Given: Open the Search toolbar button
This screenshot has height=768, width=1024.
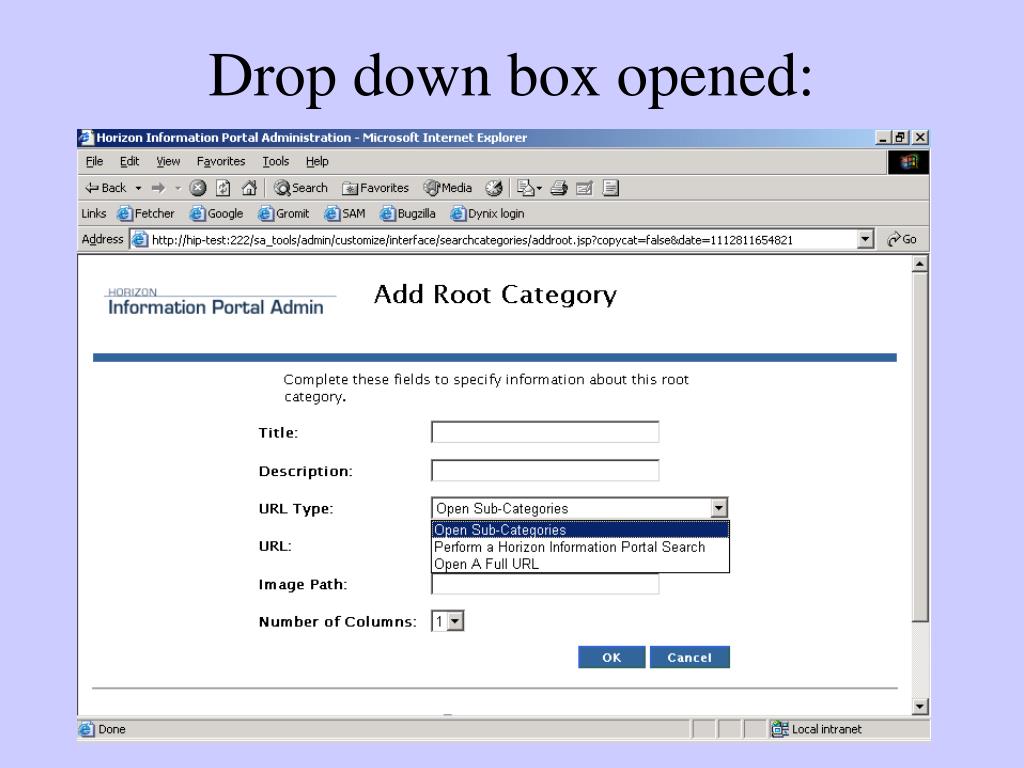Looking at the screenshot, I should click(300, 188).
